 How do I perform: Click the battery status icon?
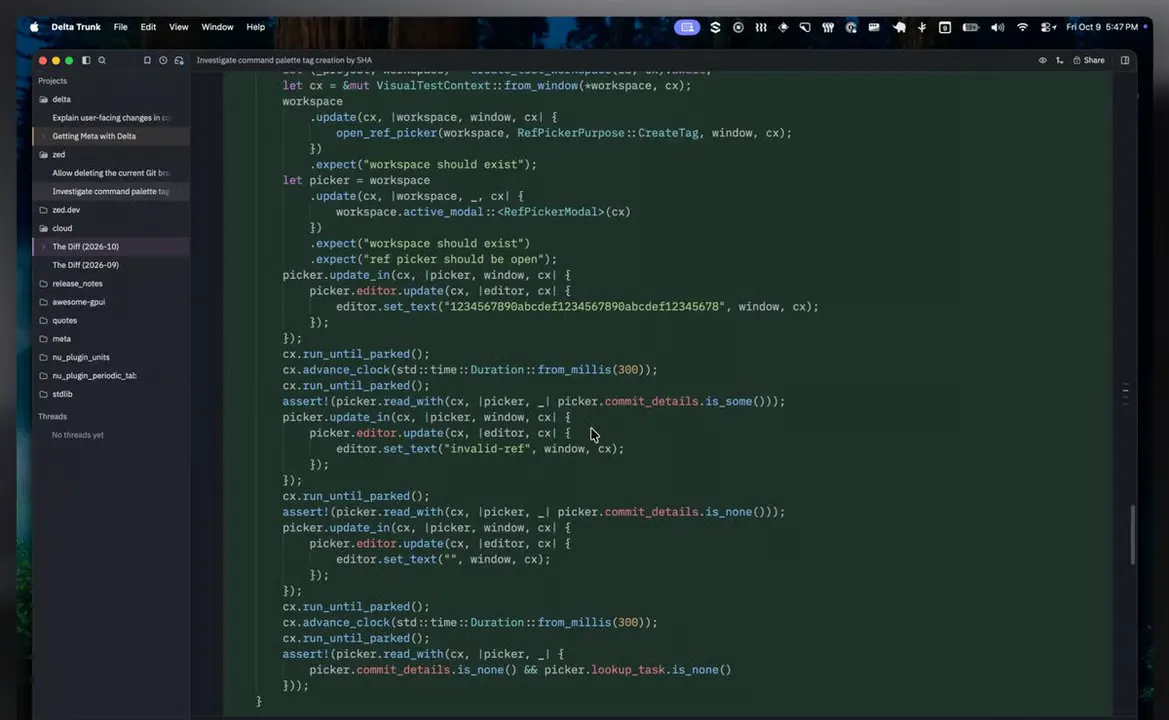point(971,27)
